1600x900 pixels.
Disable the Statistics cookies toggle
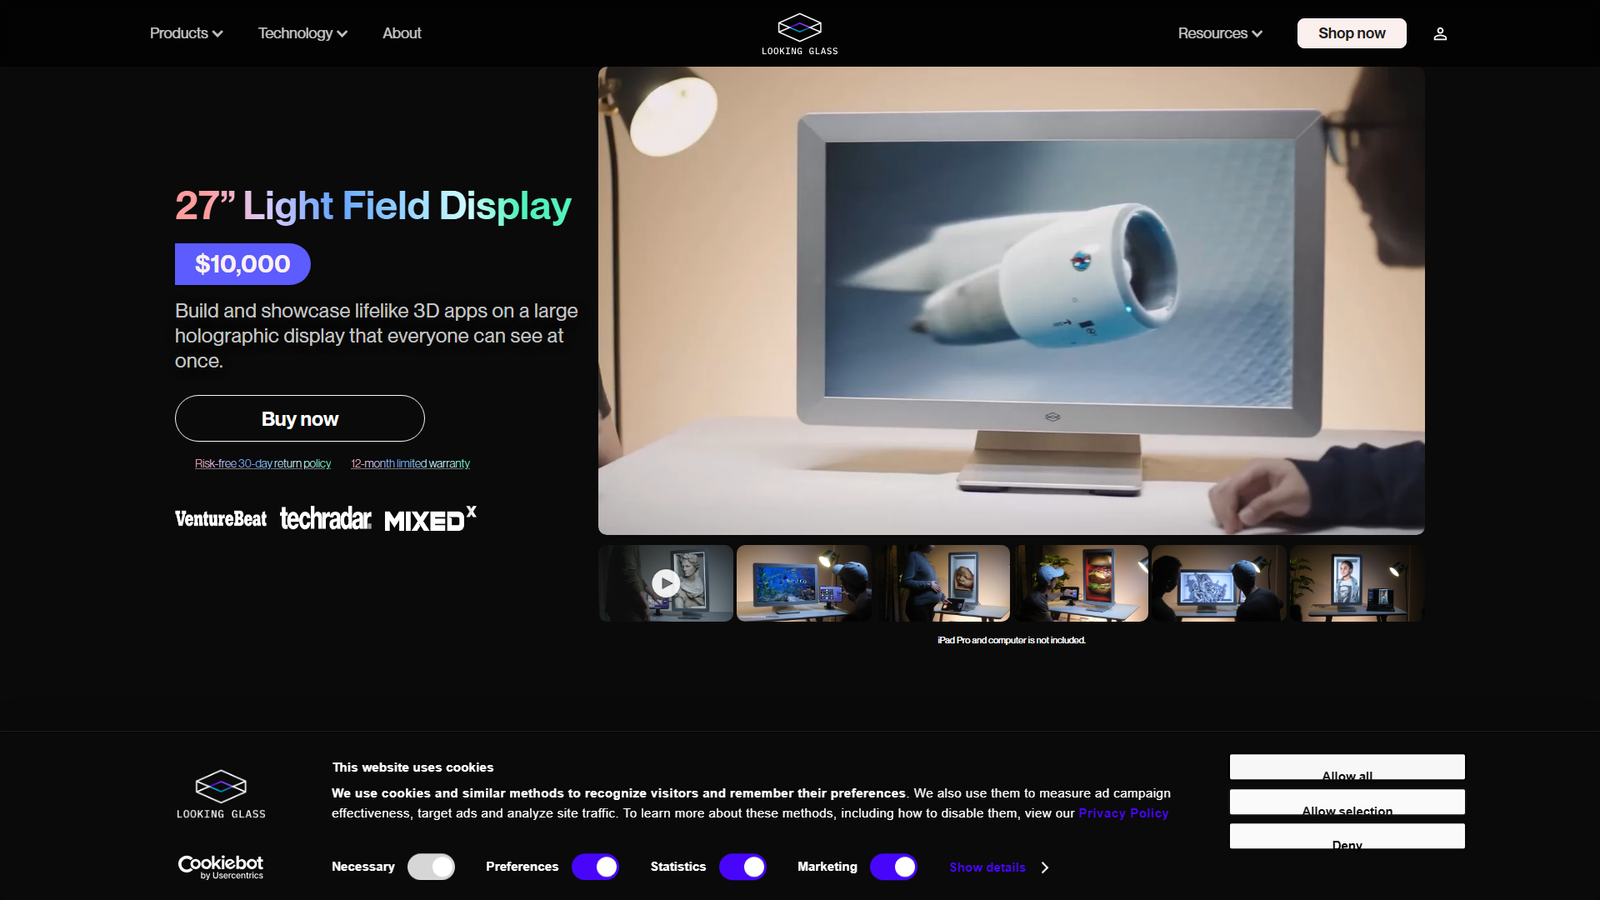743,867
